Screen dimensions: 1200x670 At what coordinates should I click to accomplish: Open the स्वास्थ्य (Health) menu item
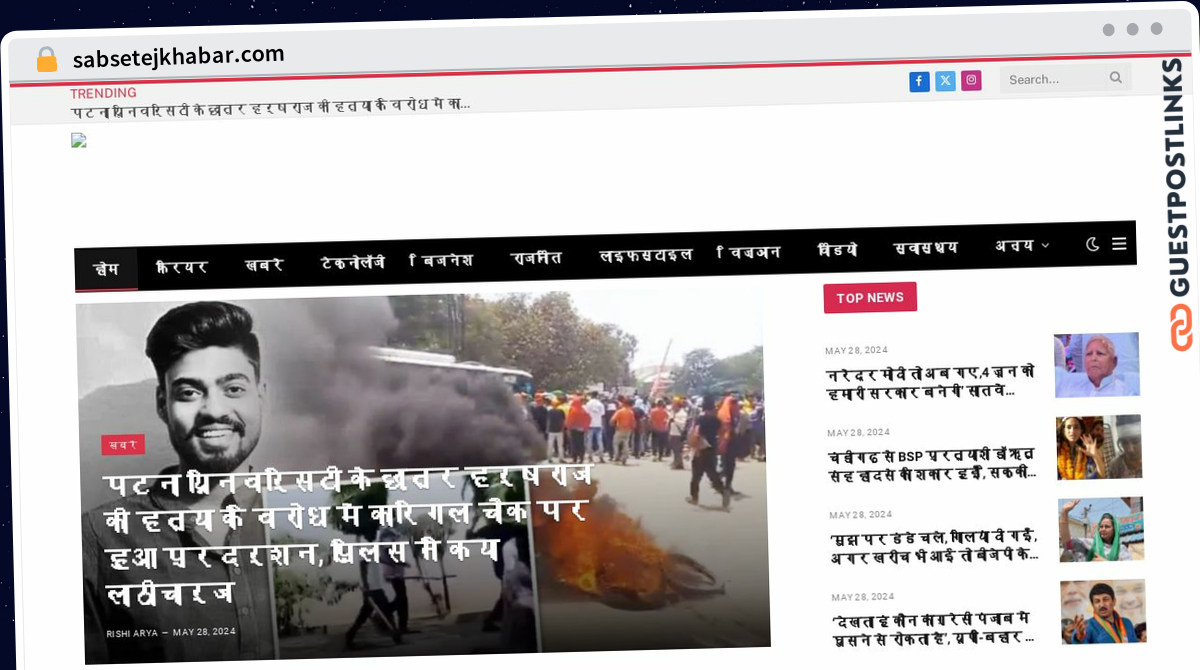coord(926,248)
